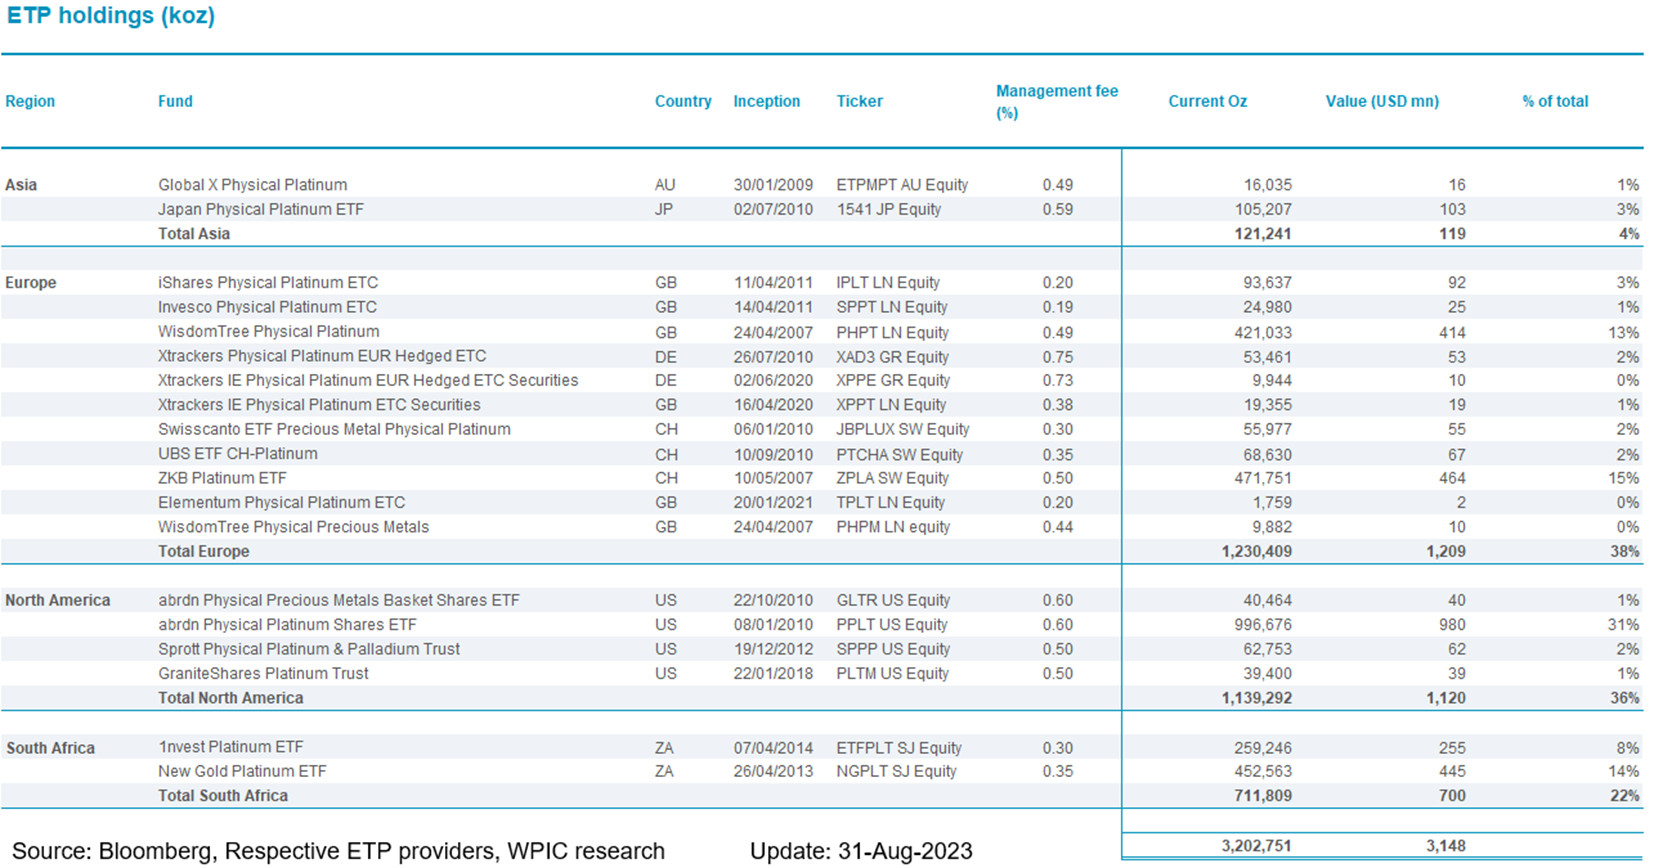Select ticker 'GLTR US Equity'

[893, 600]
